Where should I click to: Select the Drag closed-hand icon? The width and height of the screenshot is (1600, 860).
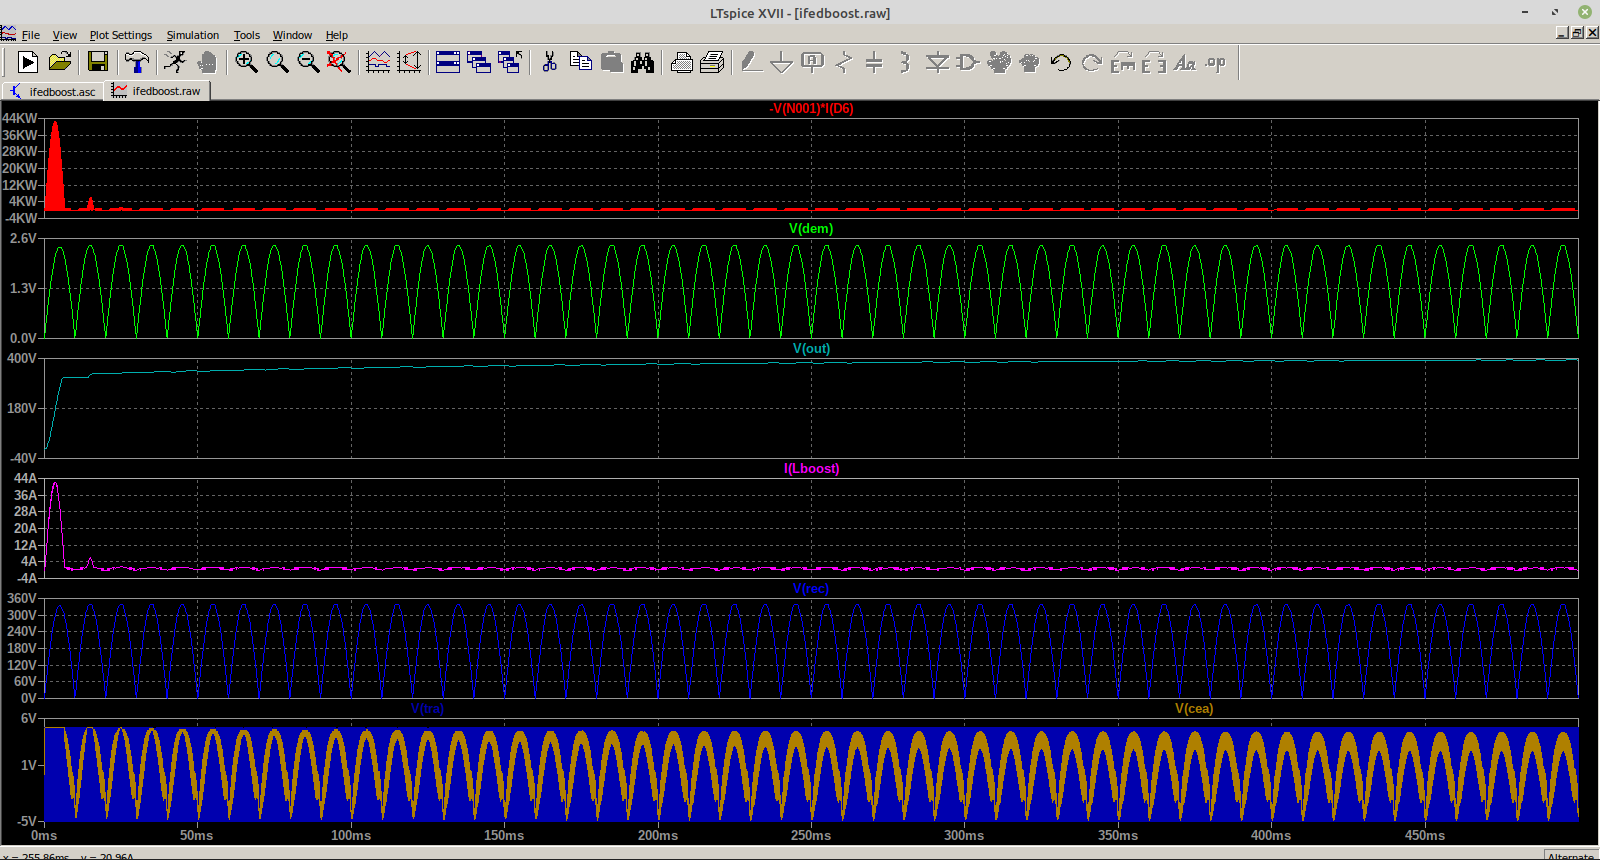[1029, 62]
